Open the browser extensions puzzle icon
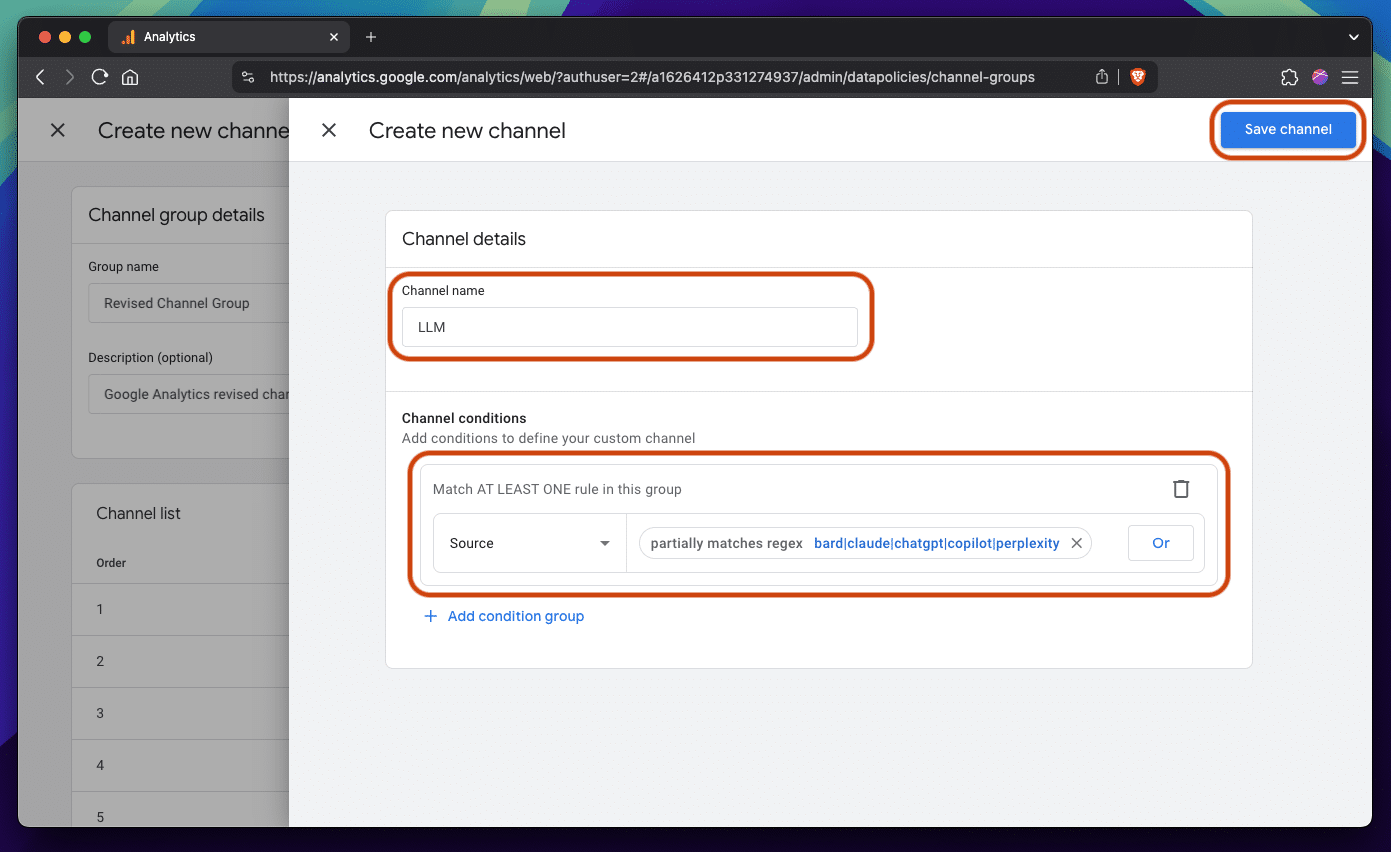Screen dimensions: 1391x852 [x=1289, y=77]
